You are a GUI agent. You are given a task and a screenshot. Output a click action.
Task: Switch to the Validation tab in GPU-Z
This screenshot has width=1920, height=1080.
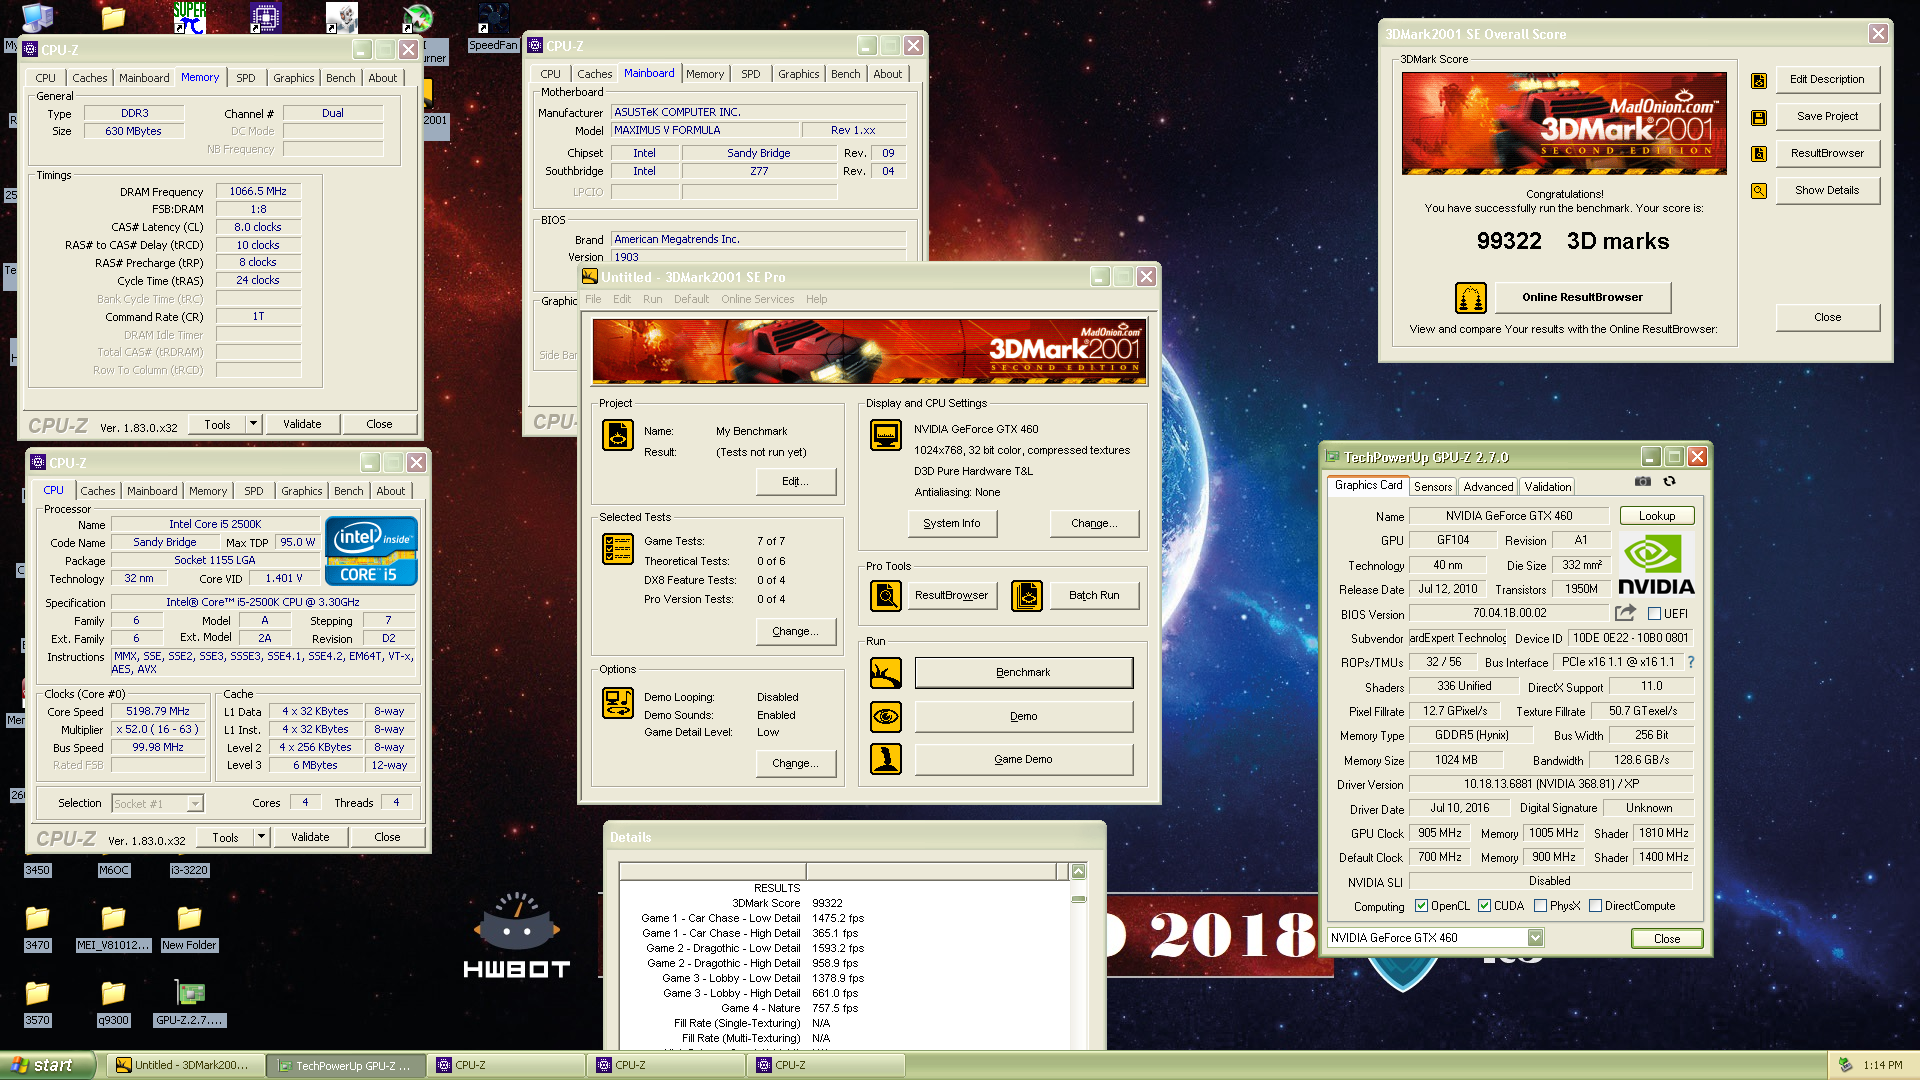coord(1547,487)
